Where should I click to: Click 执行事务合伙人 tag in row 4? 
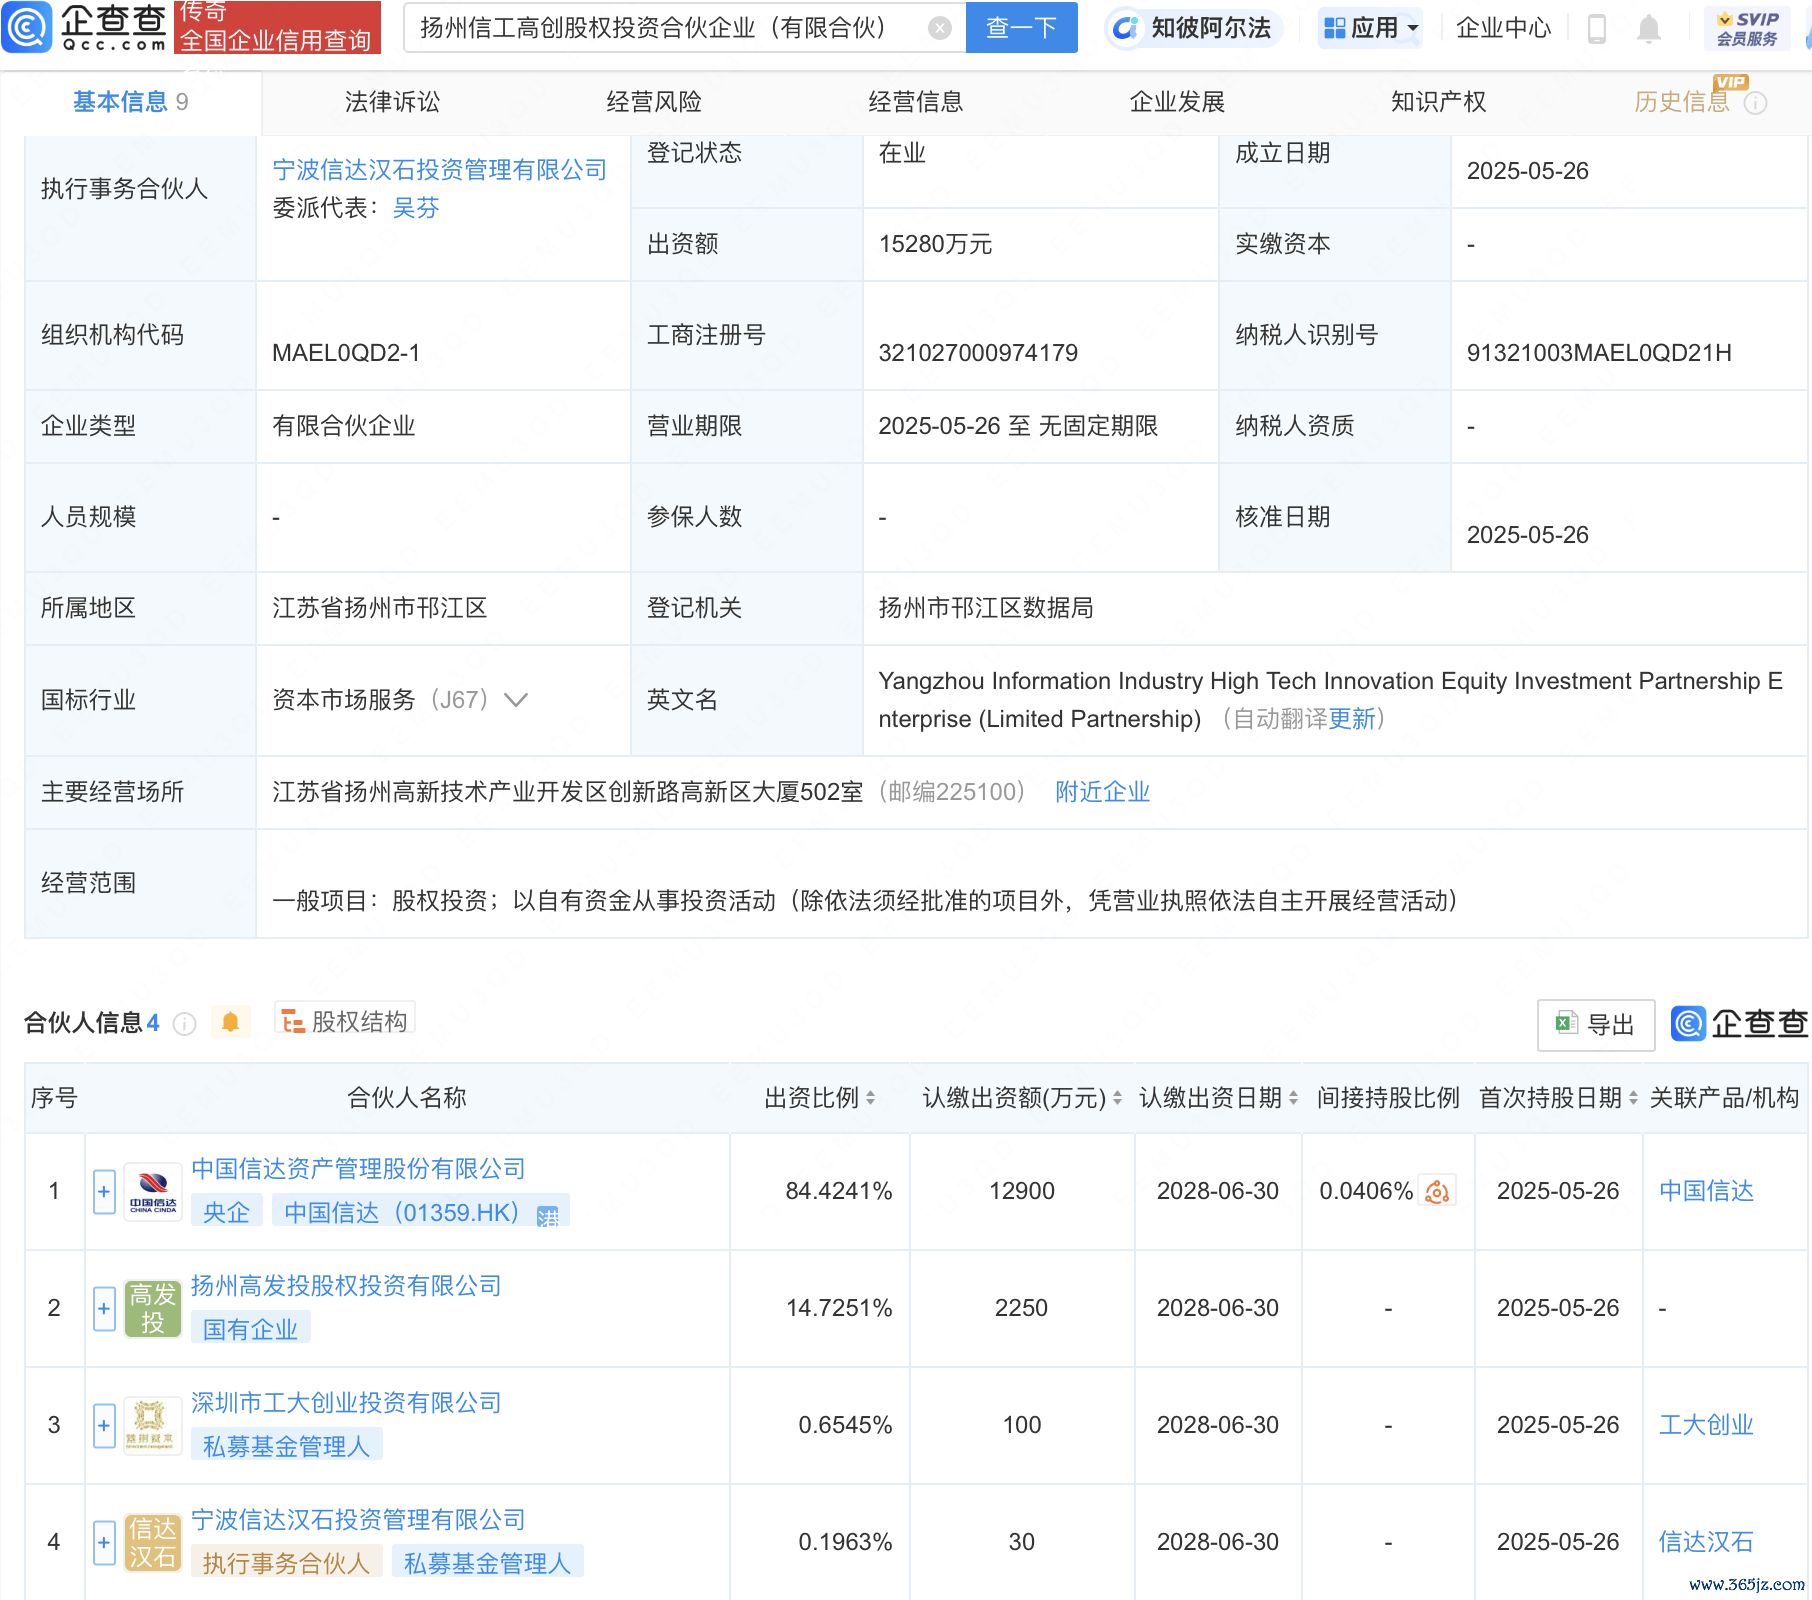click(x=287, y=1563)
